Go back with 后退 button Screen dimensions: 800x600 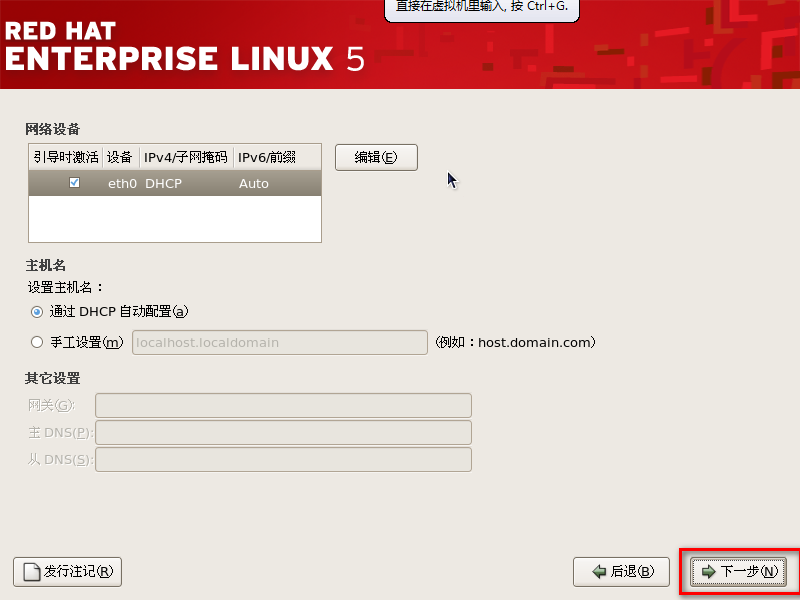coord(621,572)
